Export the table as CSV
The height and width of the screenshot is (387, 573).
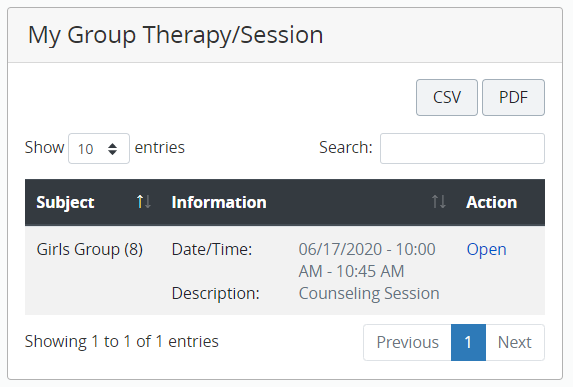(x=447, y=98)
